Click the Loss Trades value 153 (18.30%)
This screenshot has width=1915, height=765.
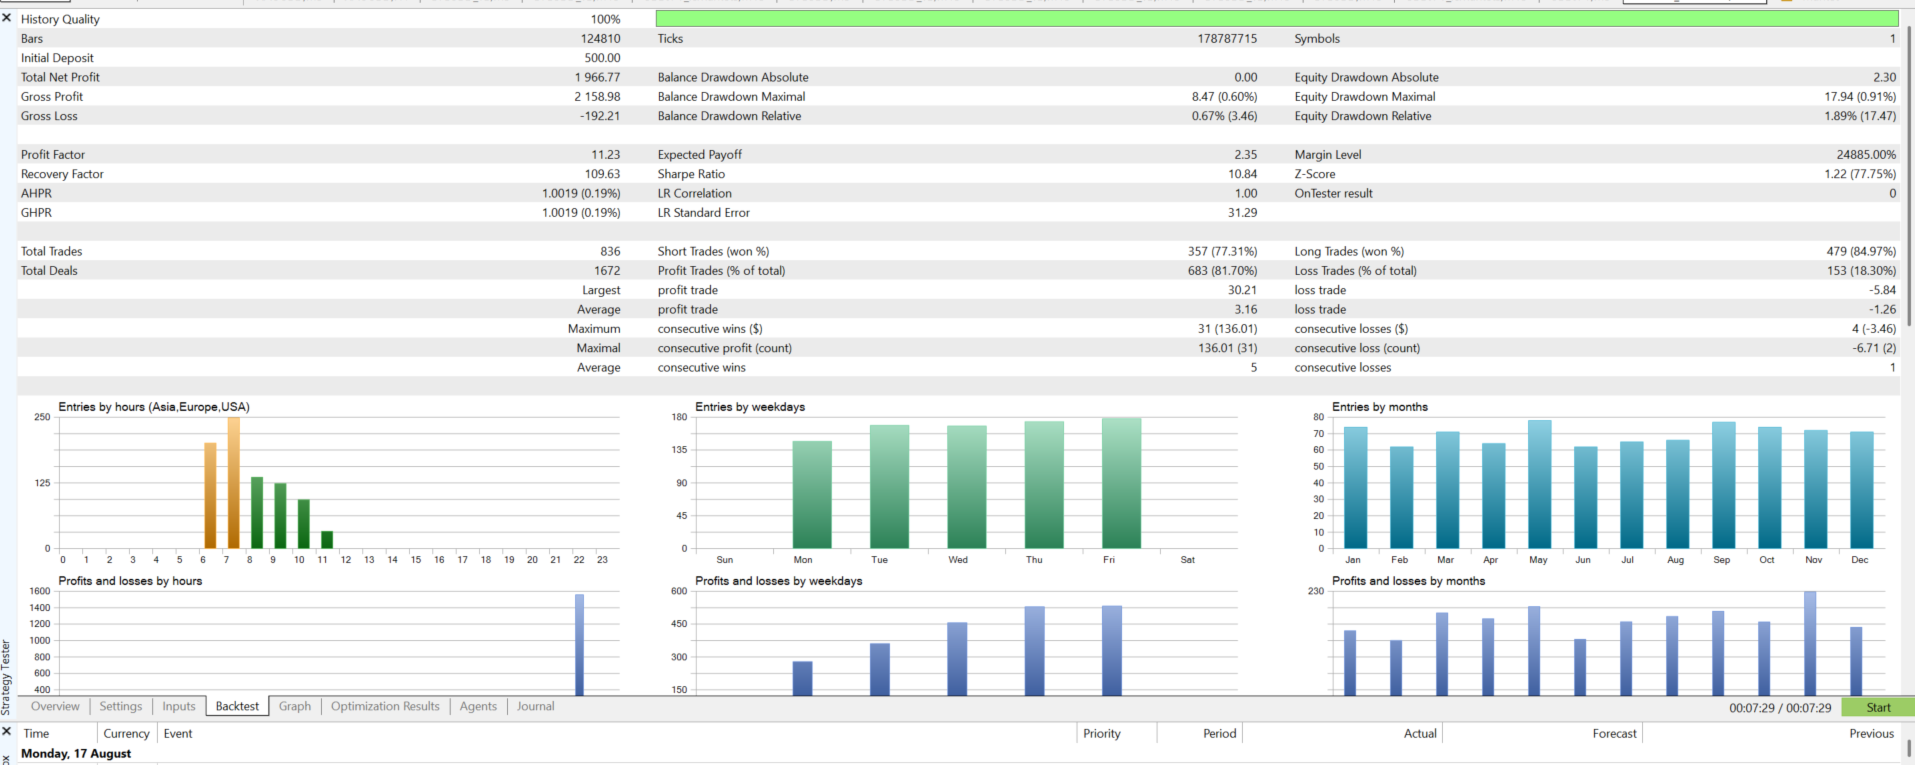(x=1862, y=270)
